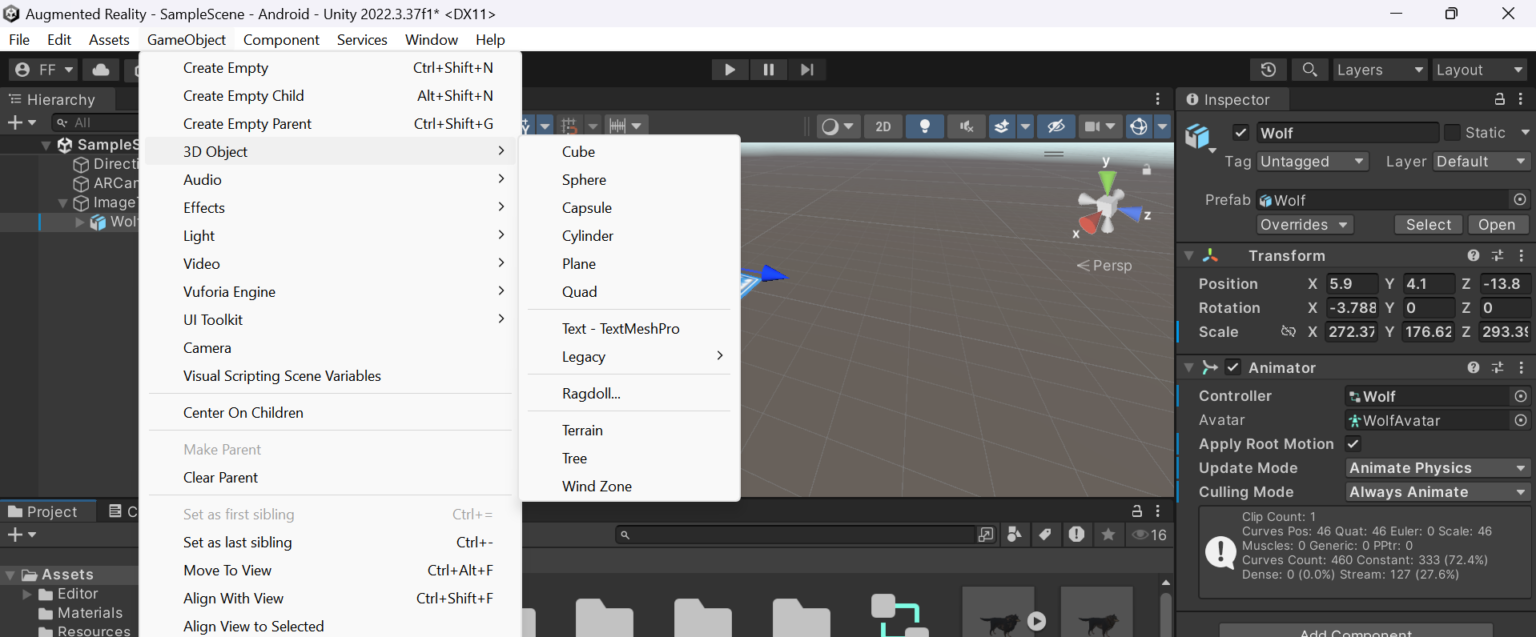This screenshot has height=637, width=1536.
Task: Disable the Wolf active checkbox
Action: (x=1240, y=132)
